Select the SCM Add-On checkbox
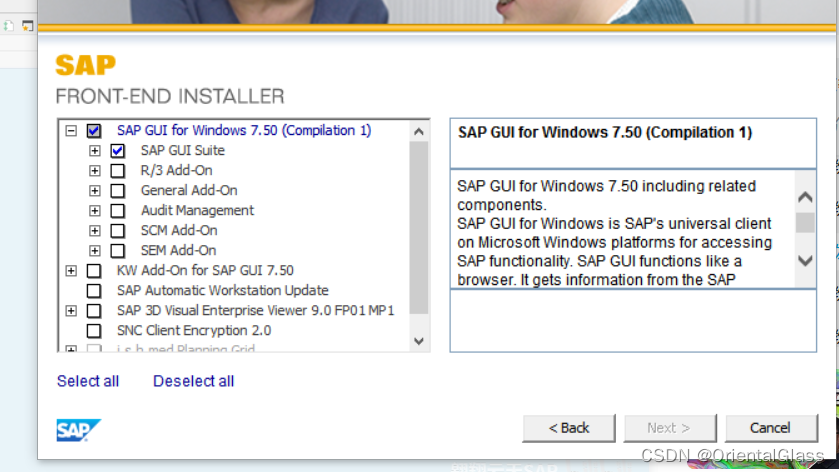Image resolution: width=839 pixels, height=472 pixels. tap(118, 231)
